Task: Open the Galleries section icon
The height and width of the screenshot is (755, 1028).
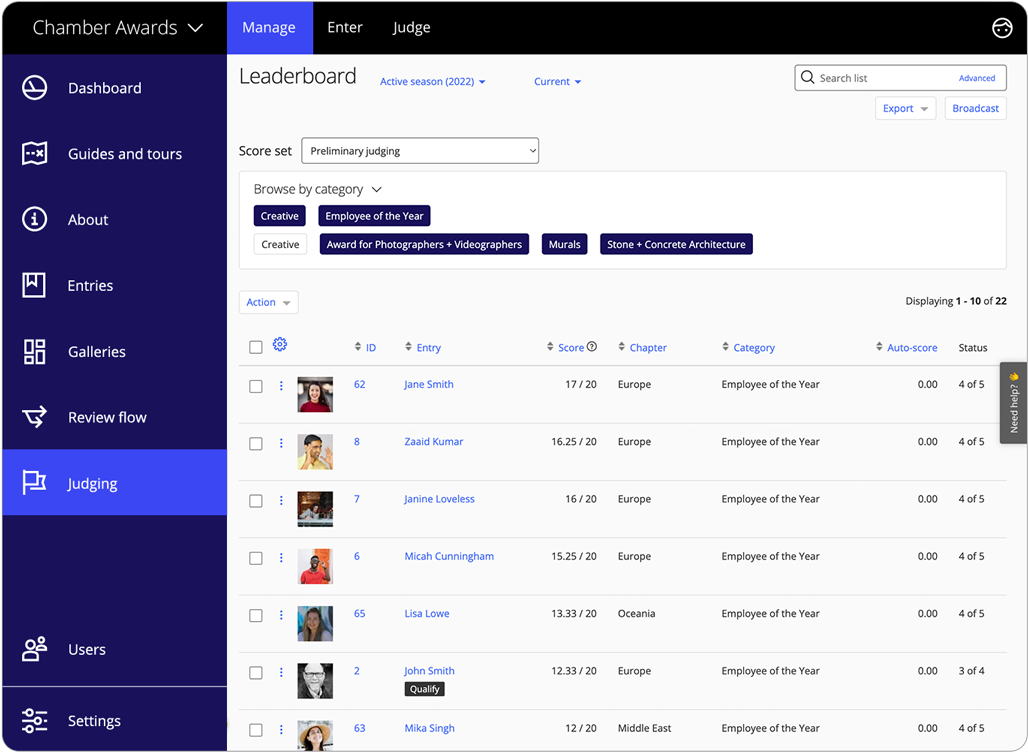Action: click(33, 351)
